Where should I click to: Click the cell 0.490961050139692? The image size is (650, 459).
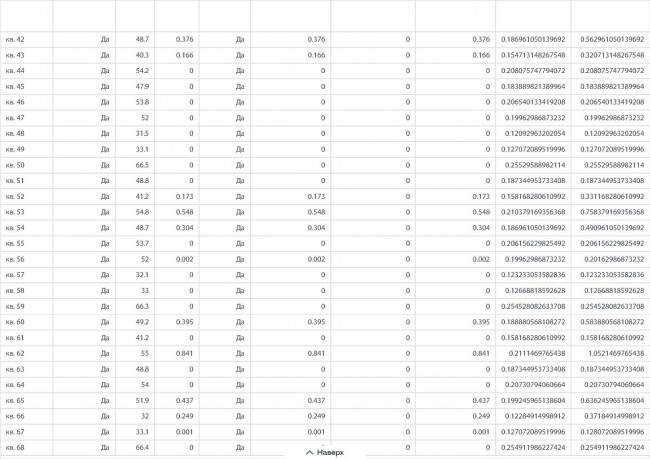coord(612,228)
